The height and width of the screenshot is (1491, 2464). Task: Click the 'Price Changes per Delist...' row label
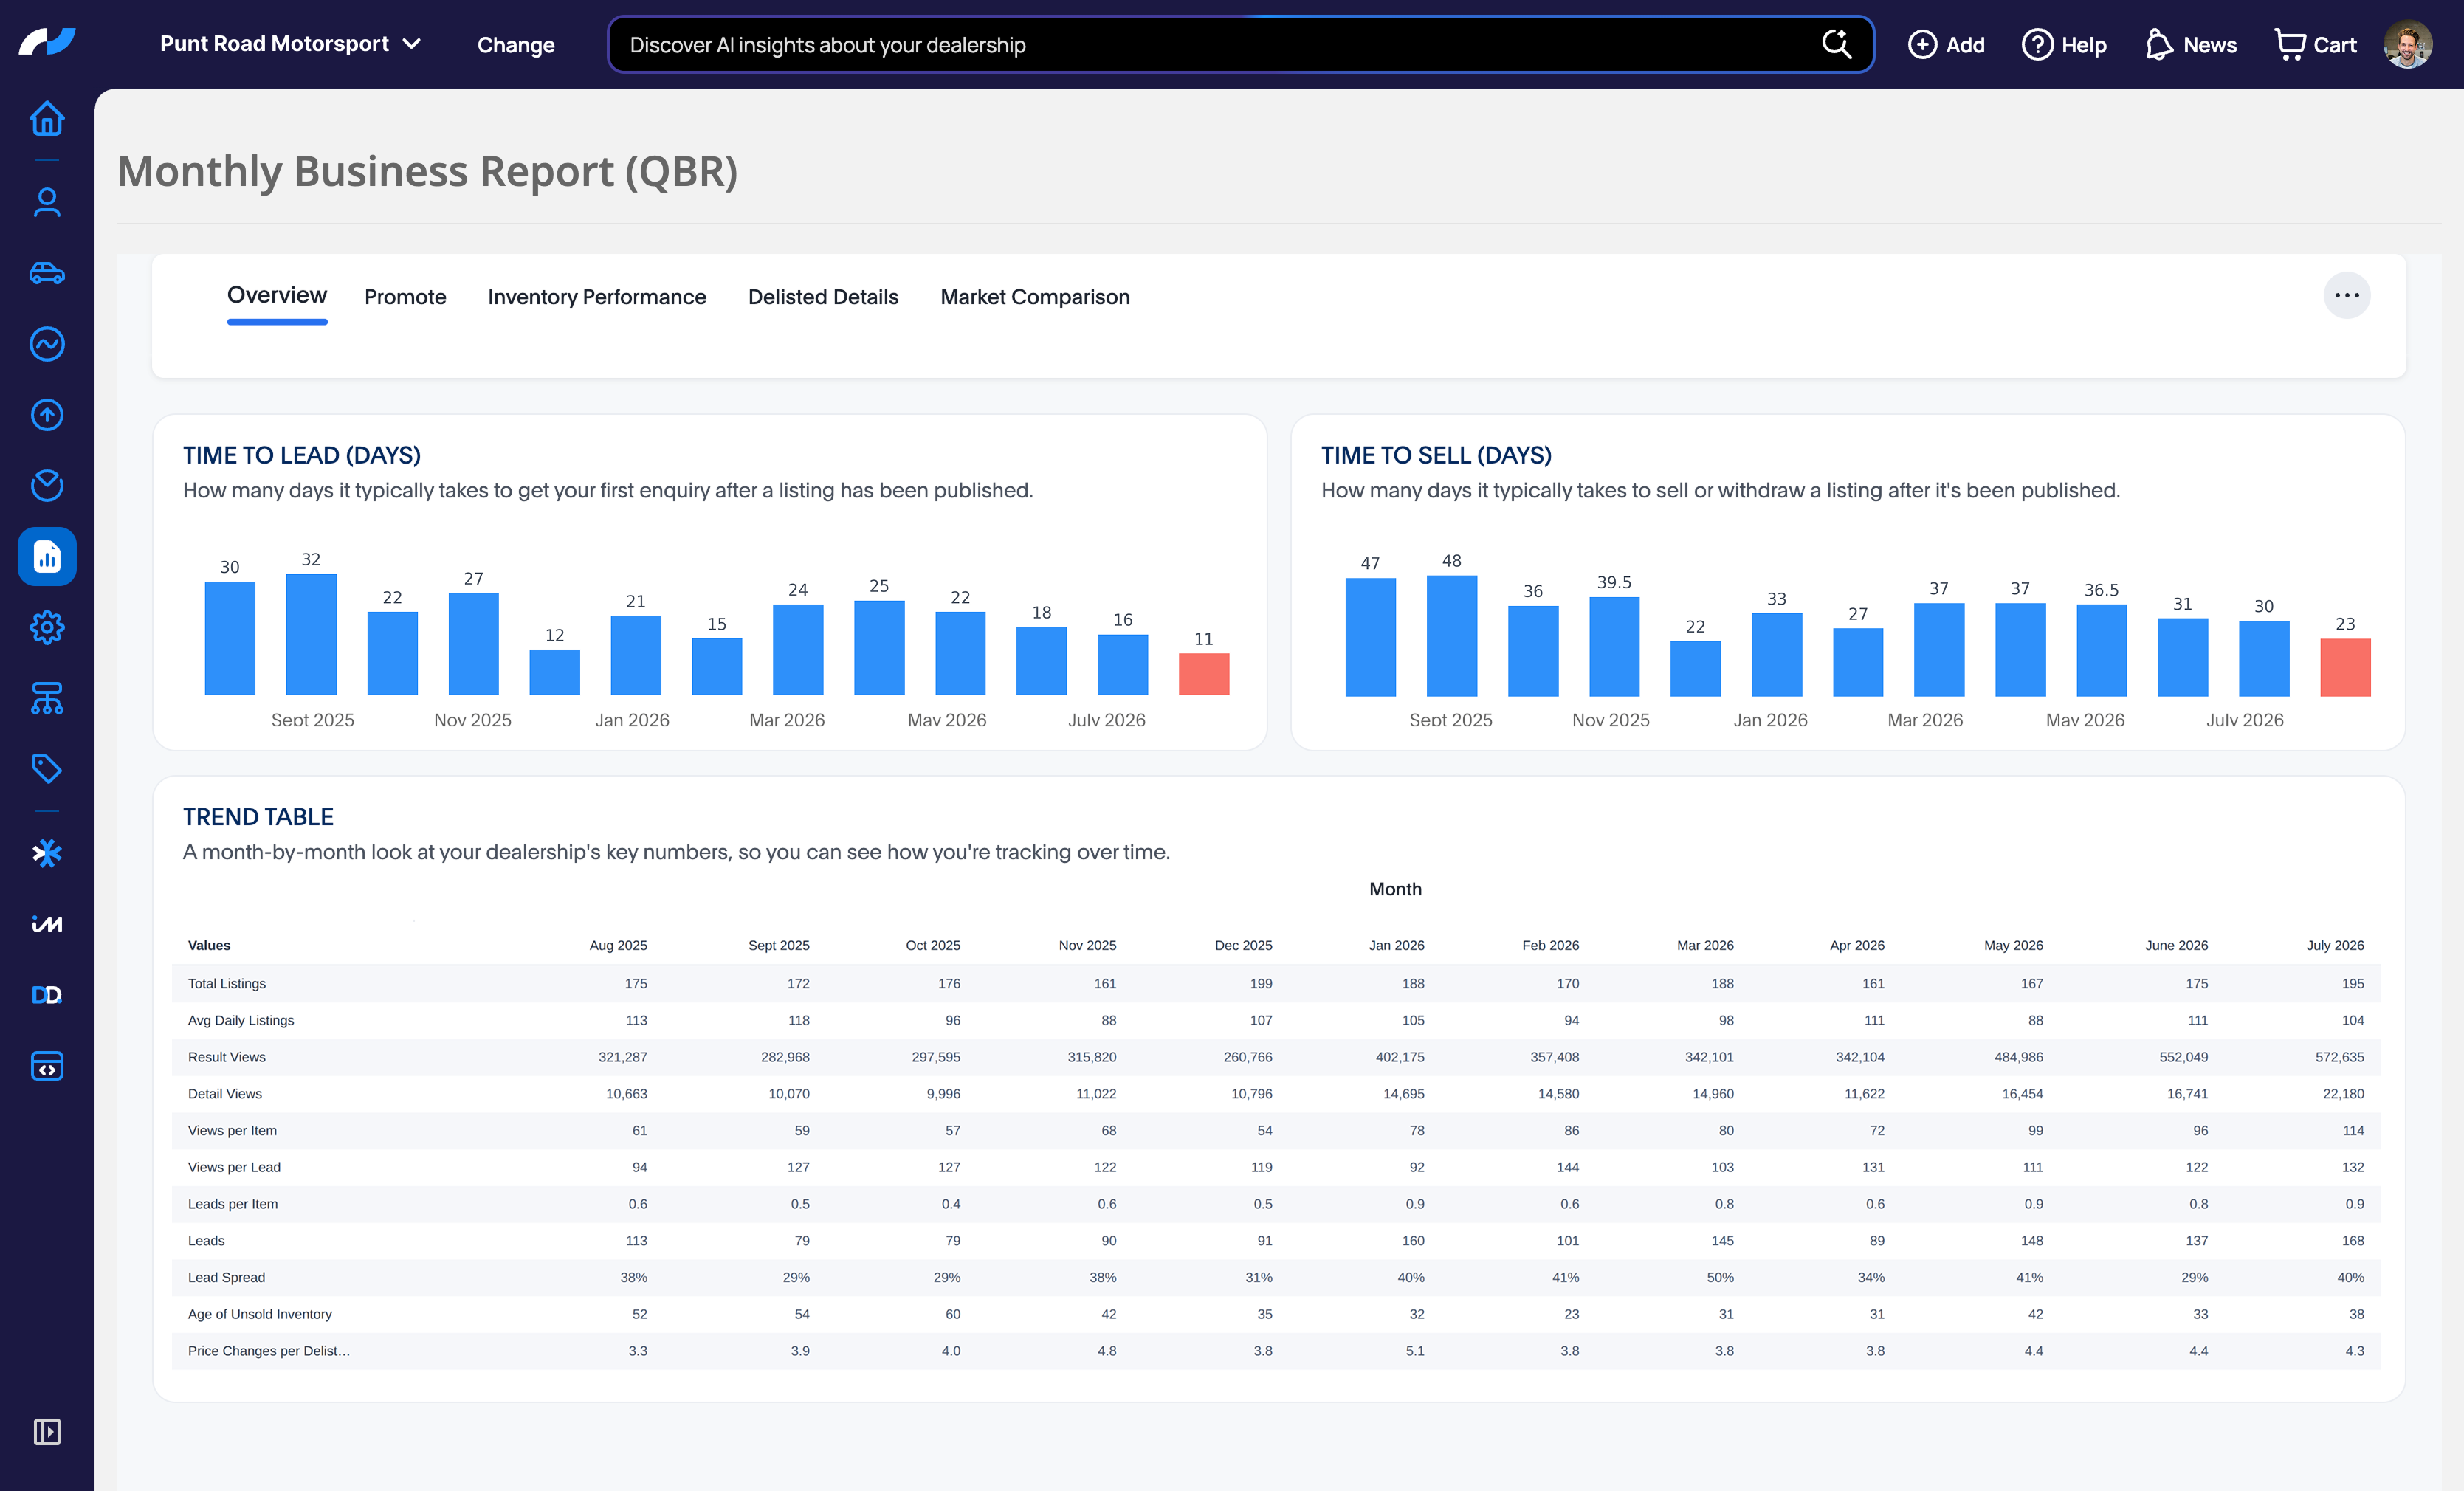click(269, 1351)
